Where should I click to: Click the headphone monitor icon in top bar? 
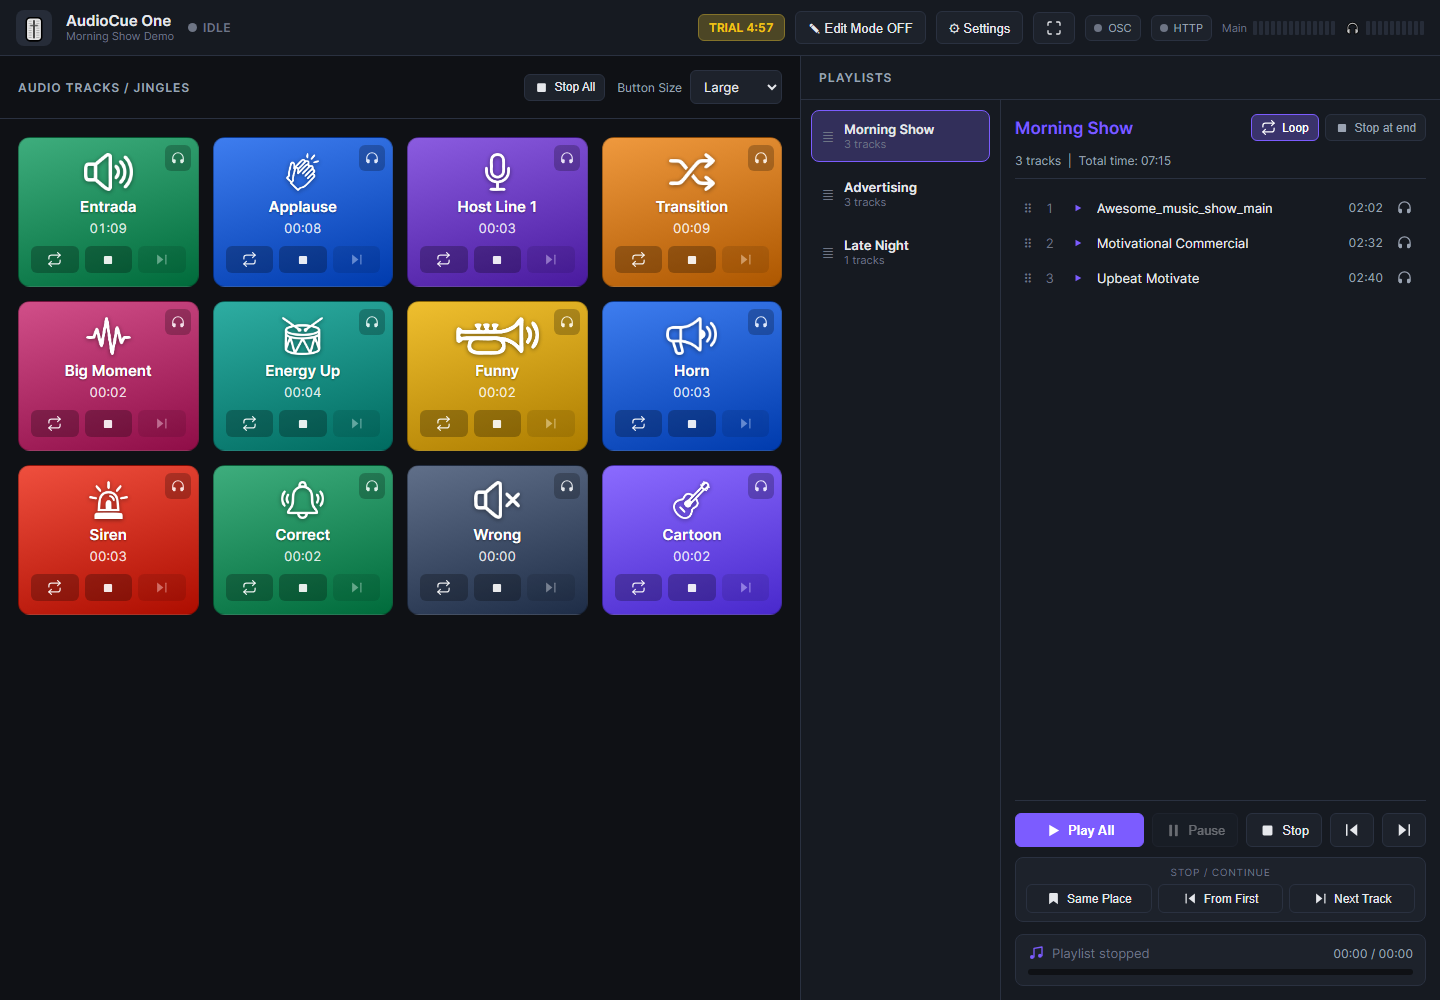click(x=1352, y=28)
